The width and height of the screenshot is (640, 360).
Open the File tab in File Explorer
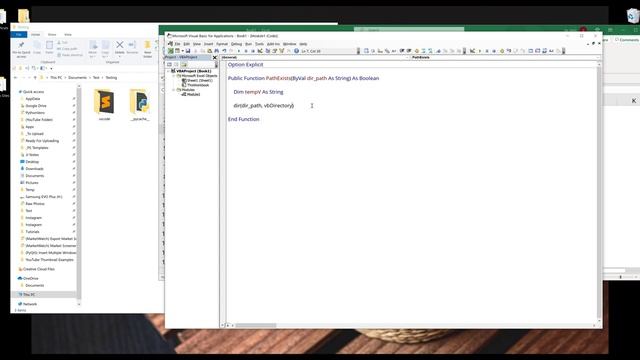coord(19,35)
